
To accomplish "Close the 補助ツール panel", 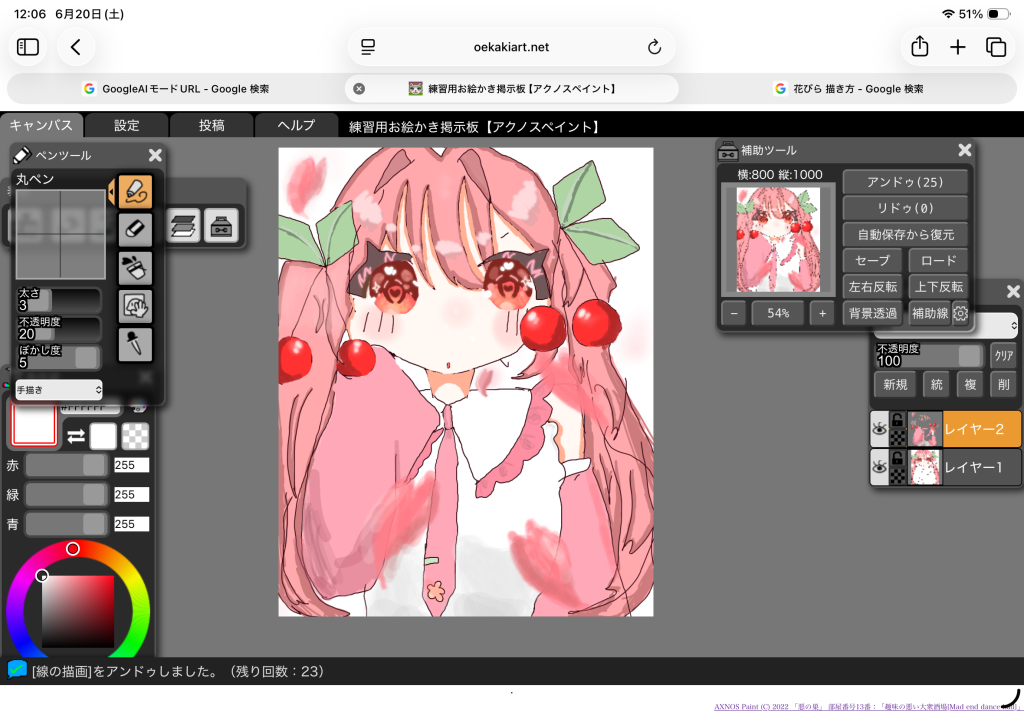I will (965, 150).
